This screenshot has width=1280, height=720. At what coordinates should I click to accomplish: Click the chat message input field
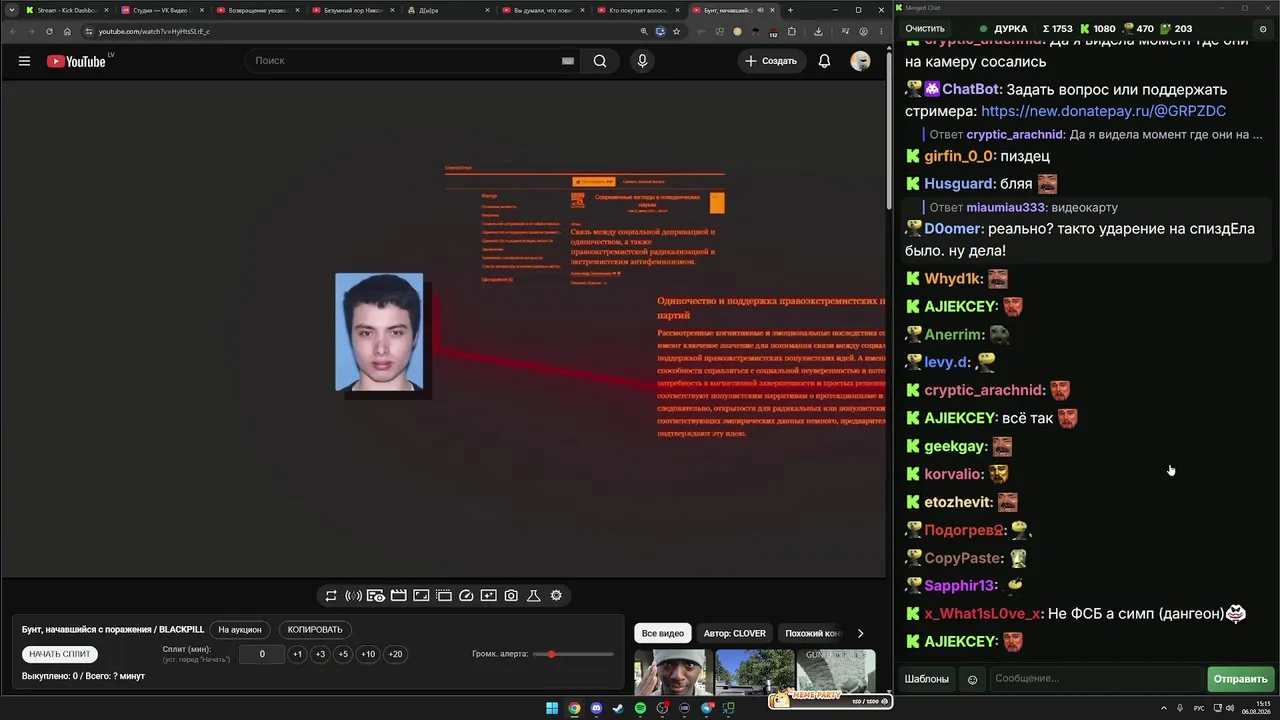(x=1096, y=679)
